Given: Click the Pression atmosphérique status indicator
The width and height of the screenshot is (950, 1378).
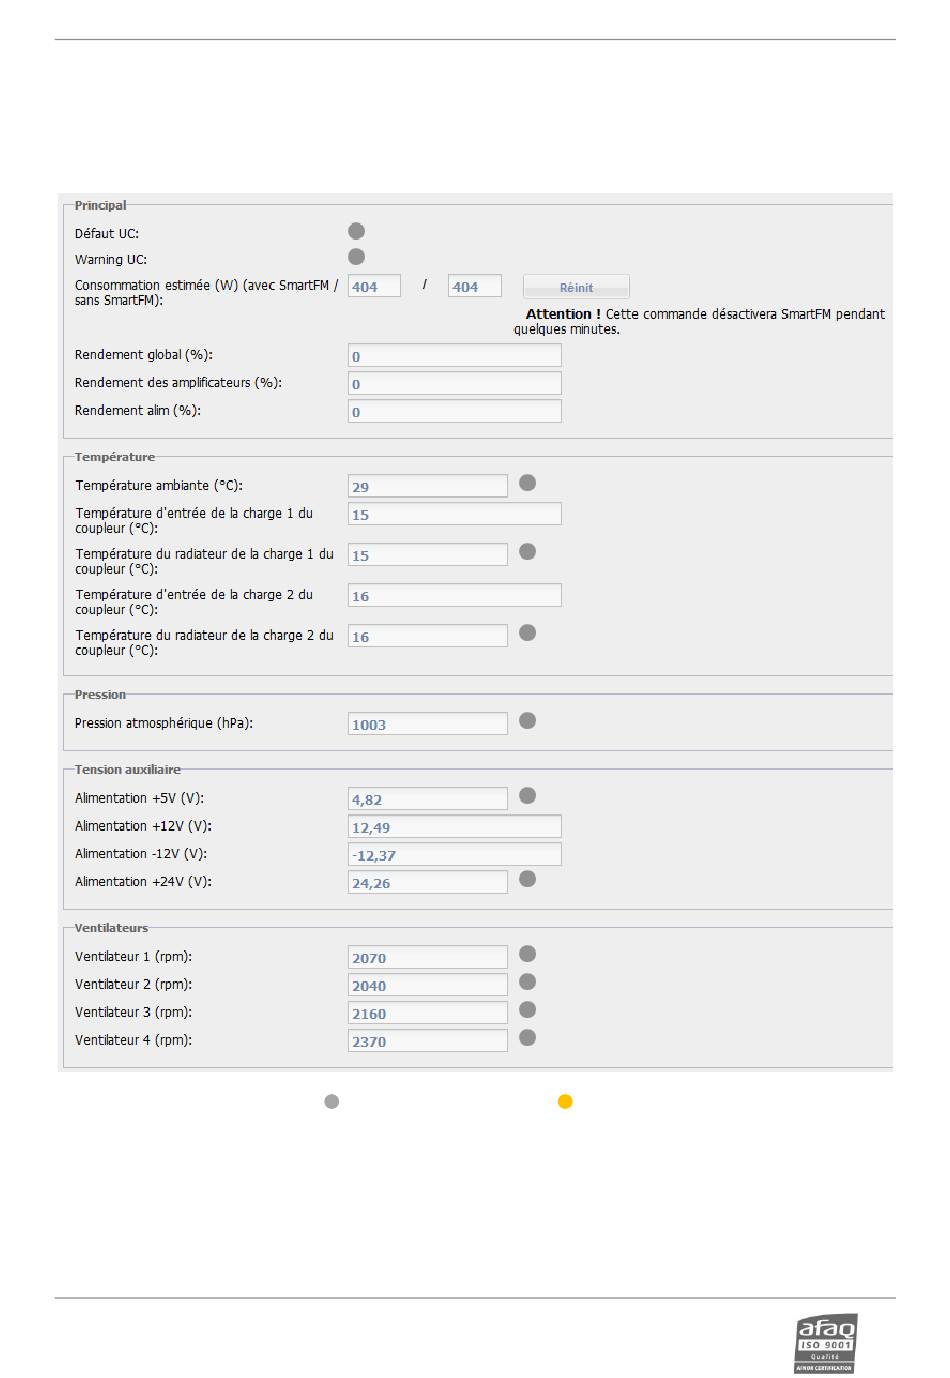Looking at the screenshot, I should coord(528,721).
